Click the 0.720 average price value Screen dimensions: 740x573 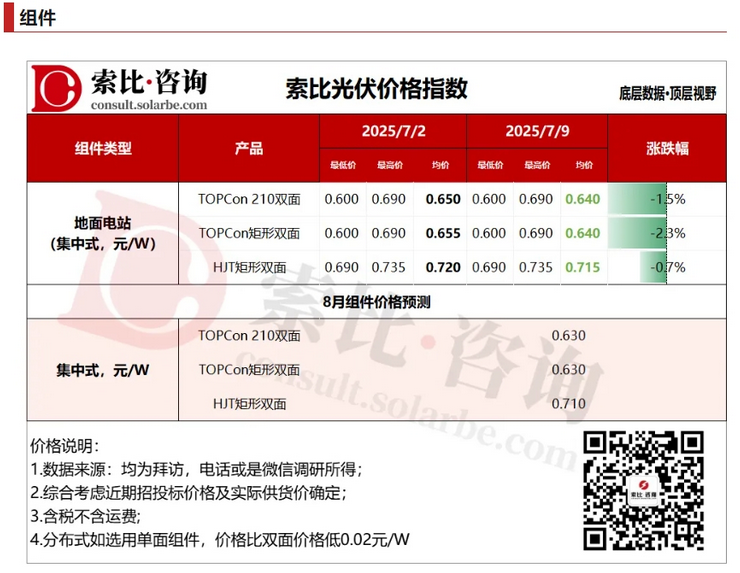coord(443,267)
